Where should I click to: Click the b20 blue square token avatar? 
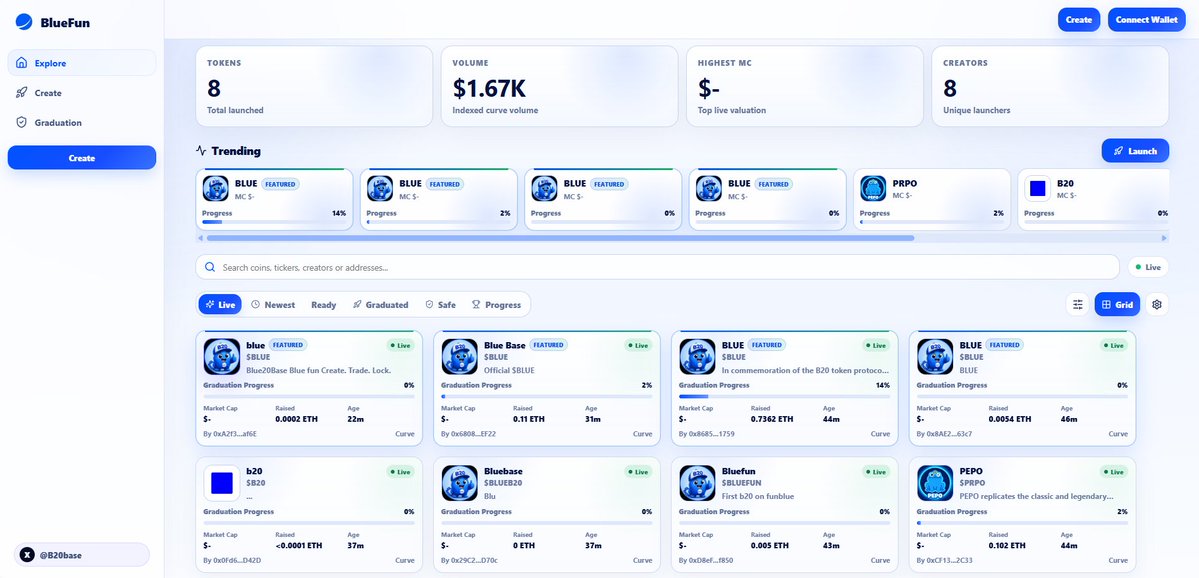tap(222, 483)
